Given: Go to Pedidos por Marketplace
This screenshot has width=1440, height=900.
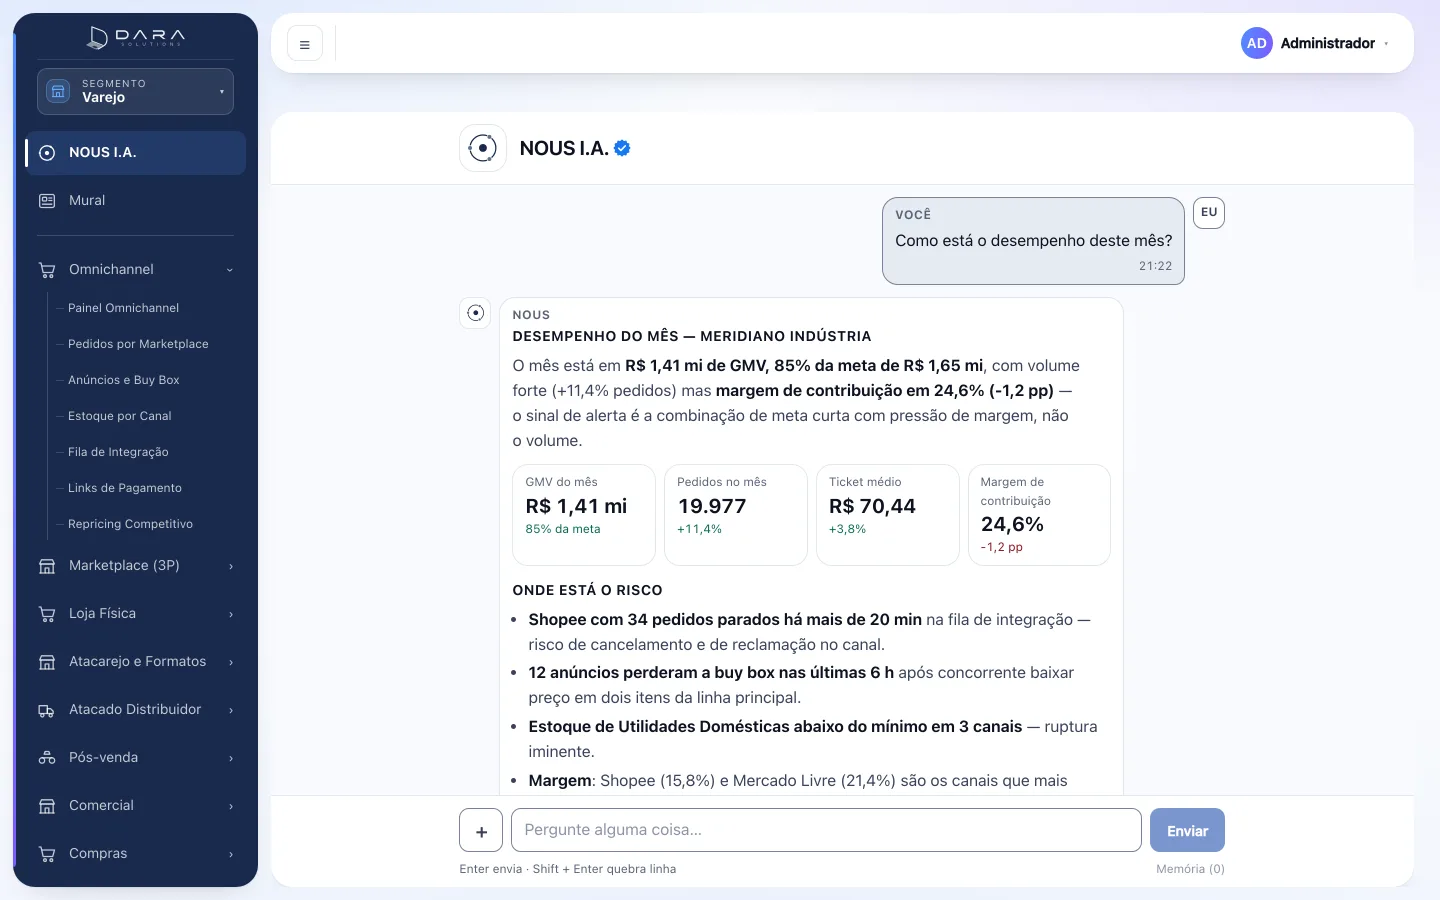Looking at the screenshot, I should (x=138, y=344).
